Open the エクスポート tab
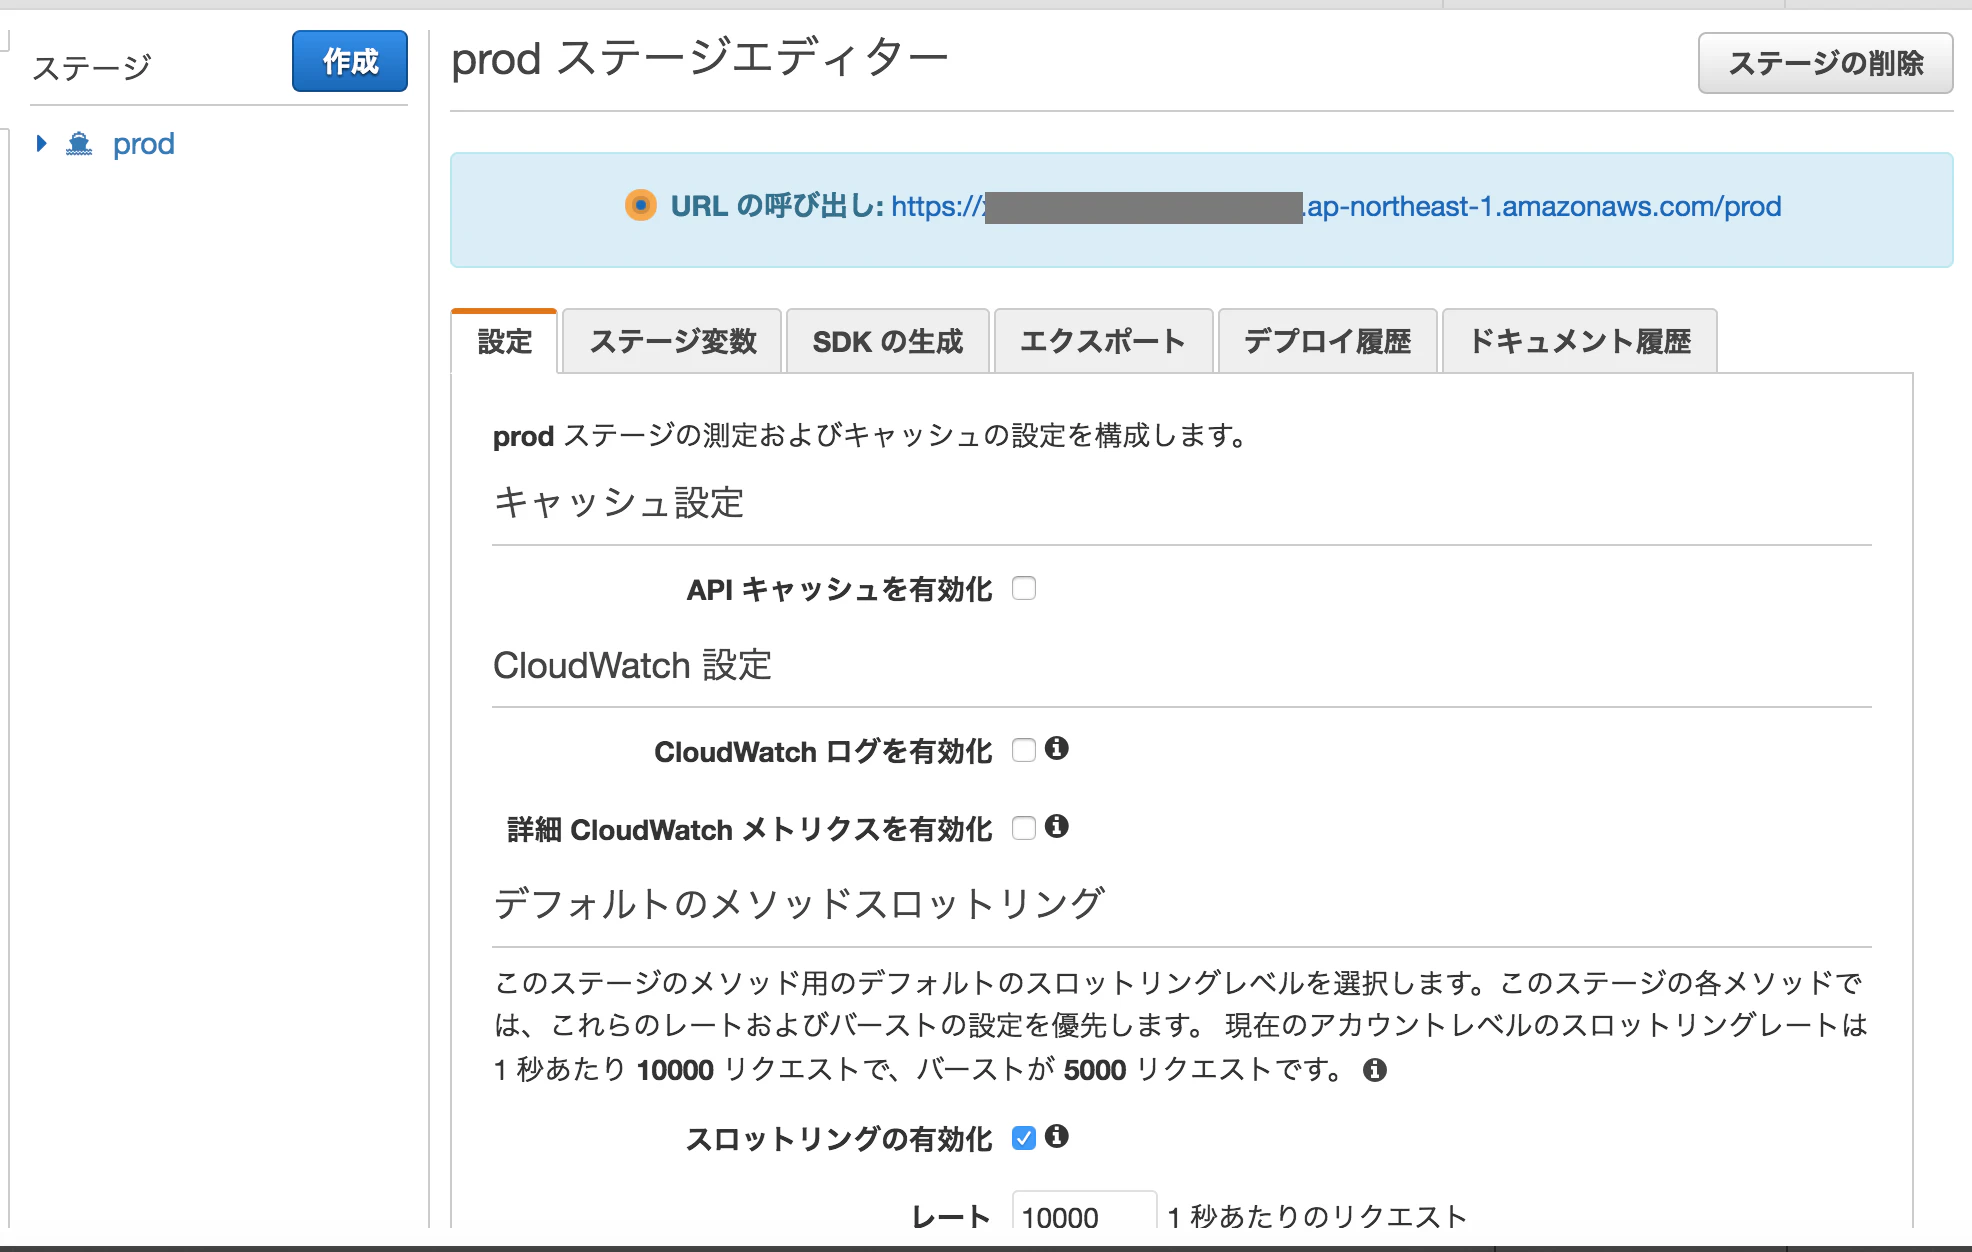 (x=1103, y=341)
